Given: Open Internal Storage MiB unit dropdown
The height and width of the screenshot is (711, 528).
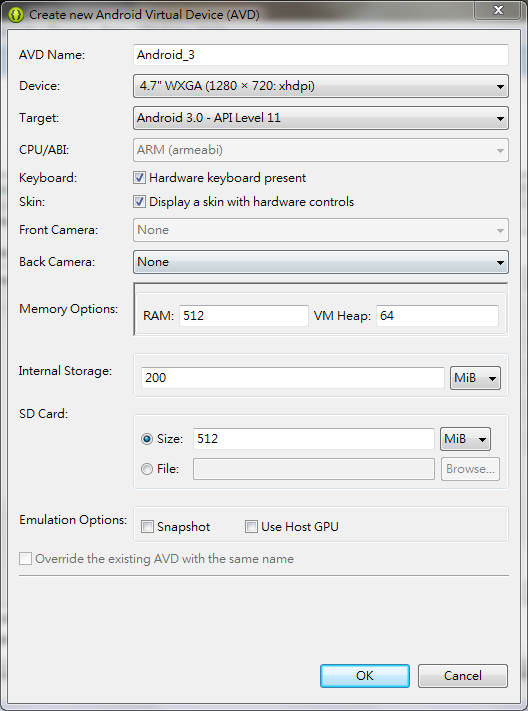Looking at the screenshot, I should [x=475, y=378].
